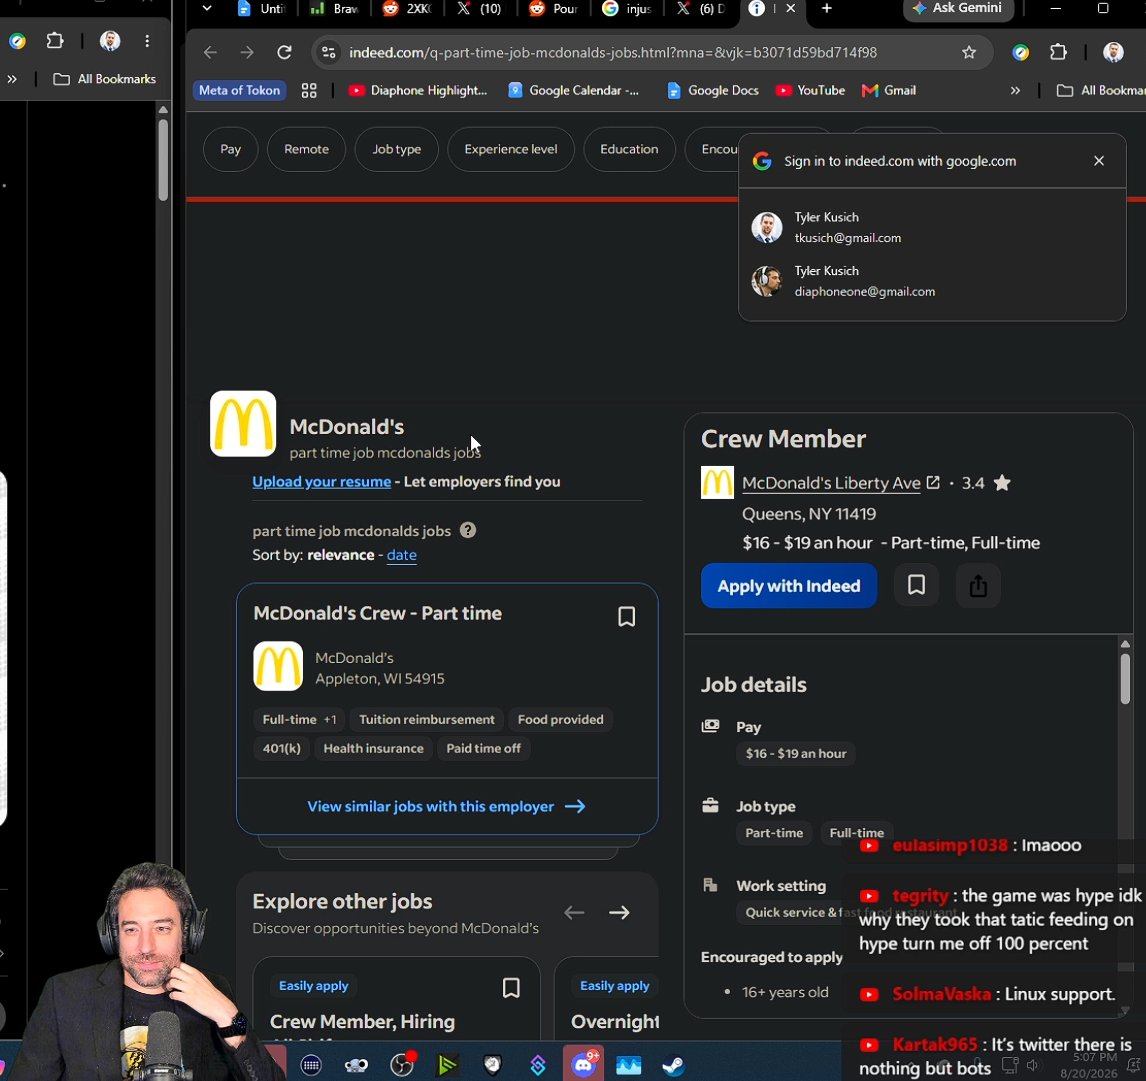The image size is (1146, 1081).
Task: Save Crew Member, Hiring job bookmark
Action: [x=511, y=988]
